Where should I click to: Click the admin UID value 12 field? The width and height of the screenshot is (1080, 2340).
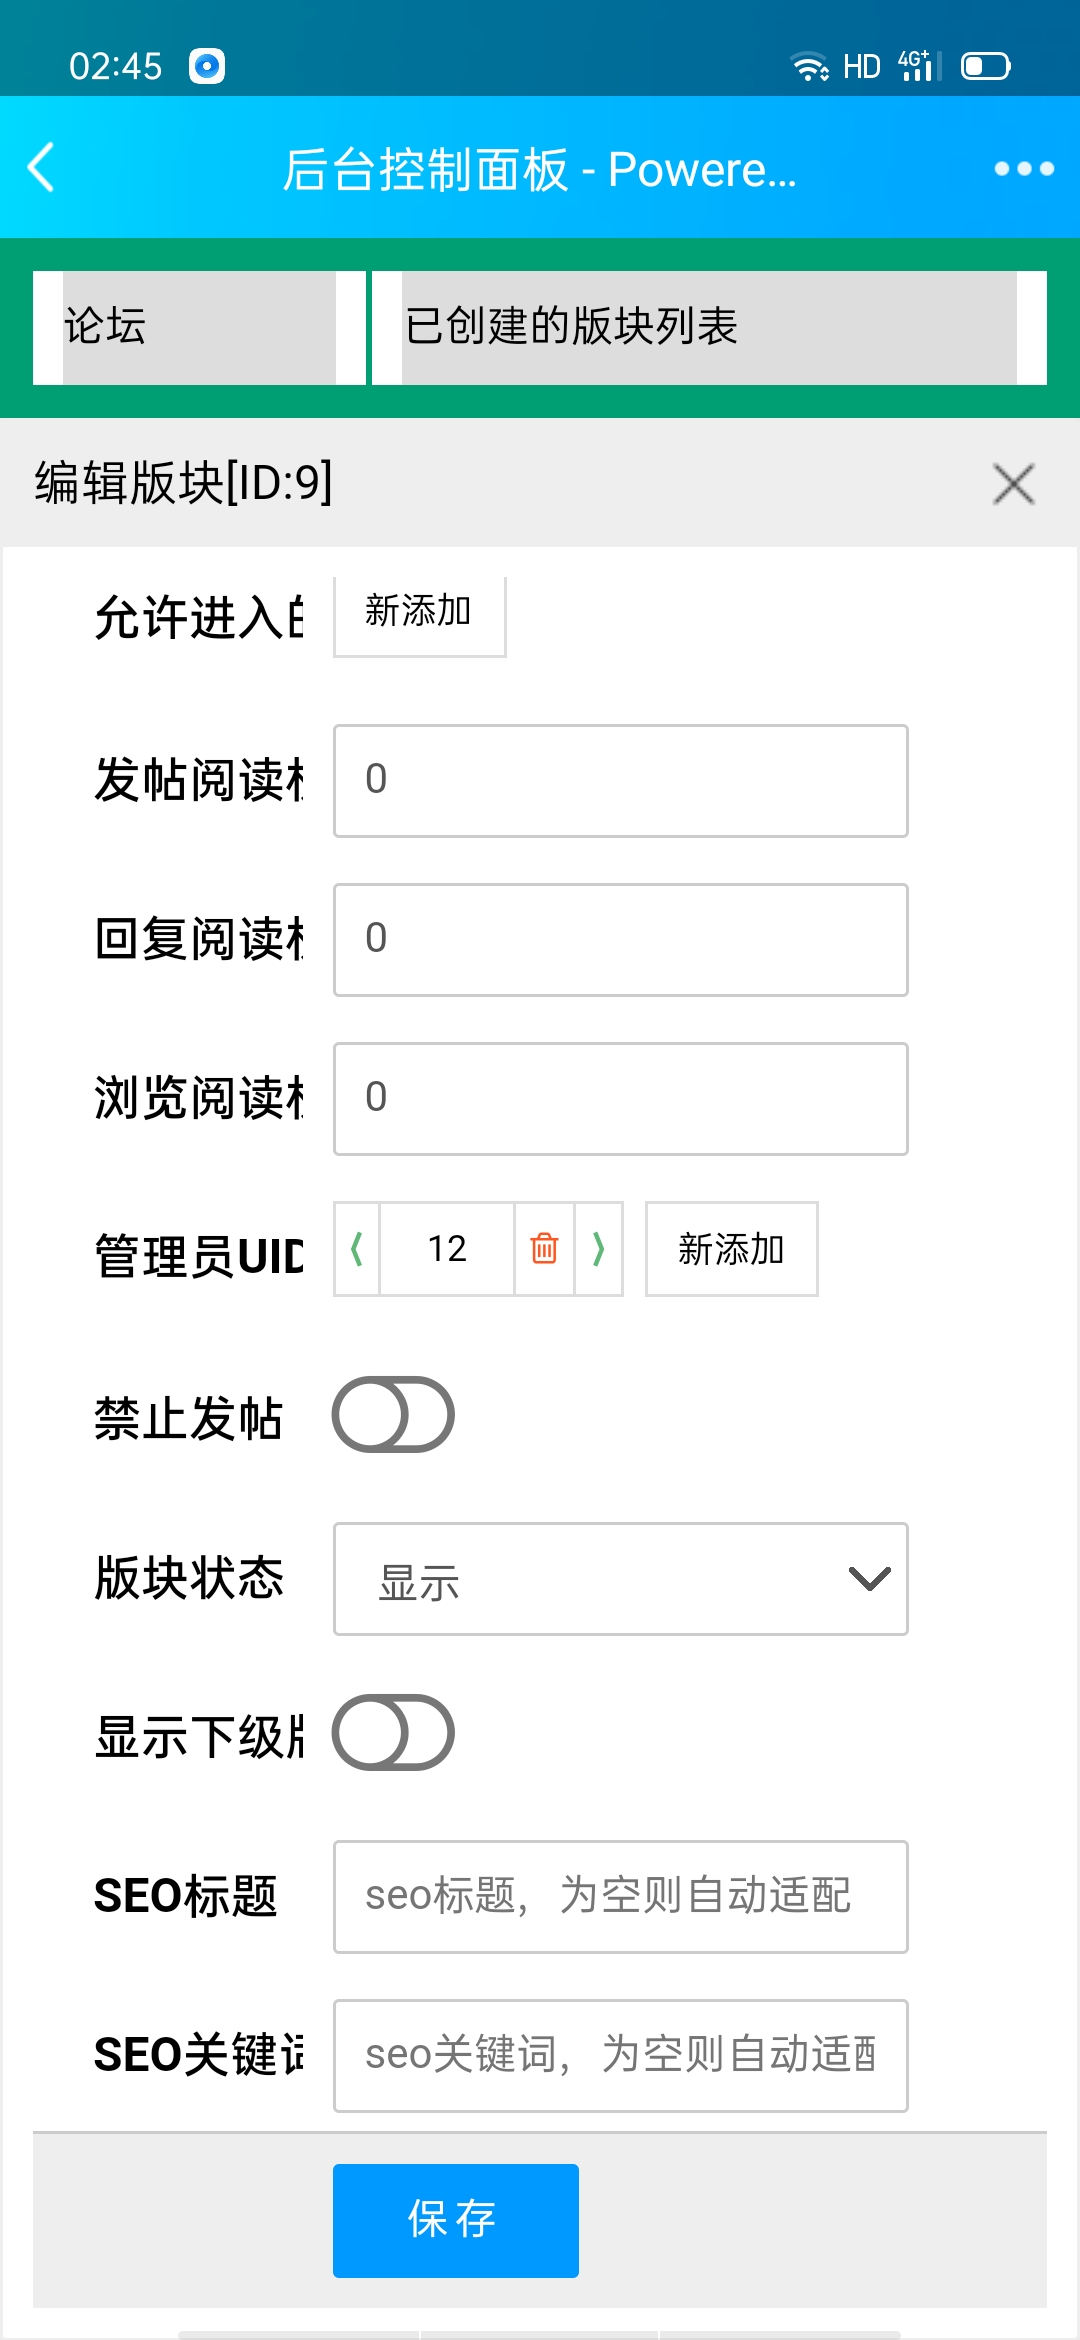pyautogui.click(x=447, y=1249)
